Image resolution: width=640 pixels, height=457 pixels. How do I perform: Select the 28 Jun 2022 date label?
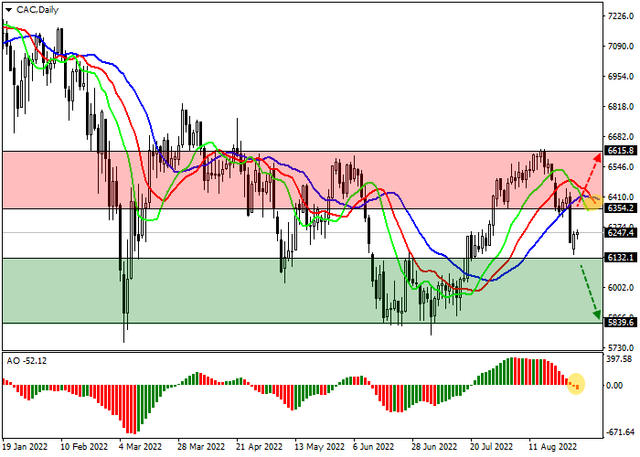434,447
